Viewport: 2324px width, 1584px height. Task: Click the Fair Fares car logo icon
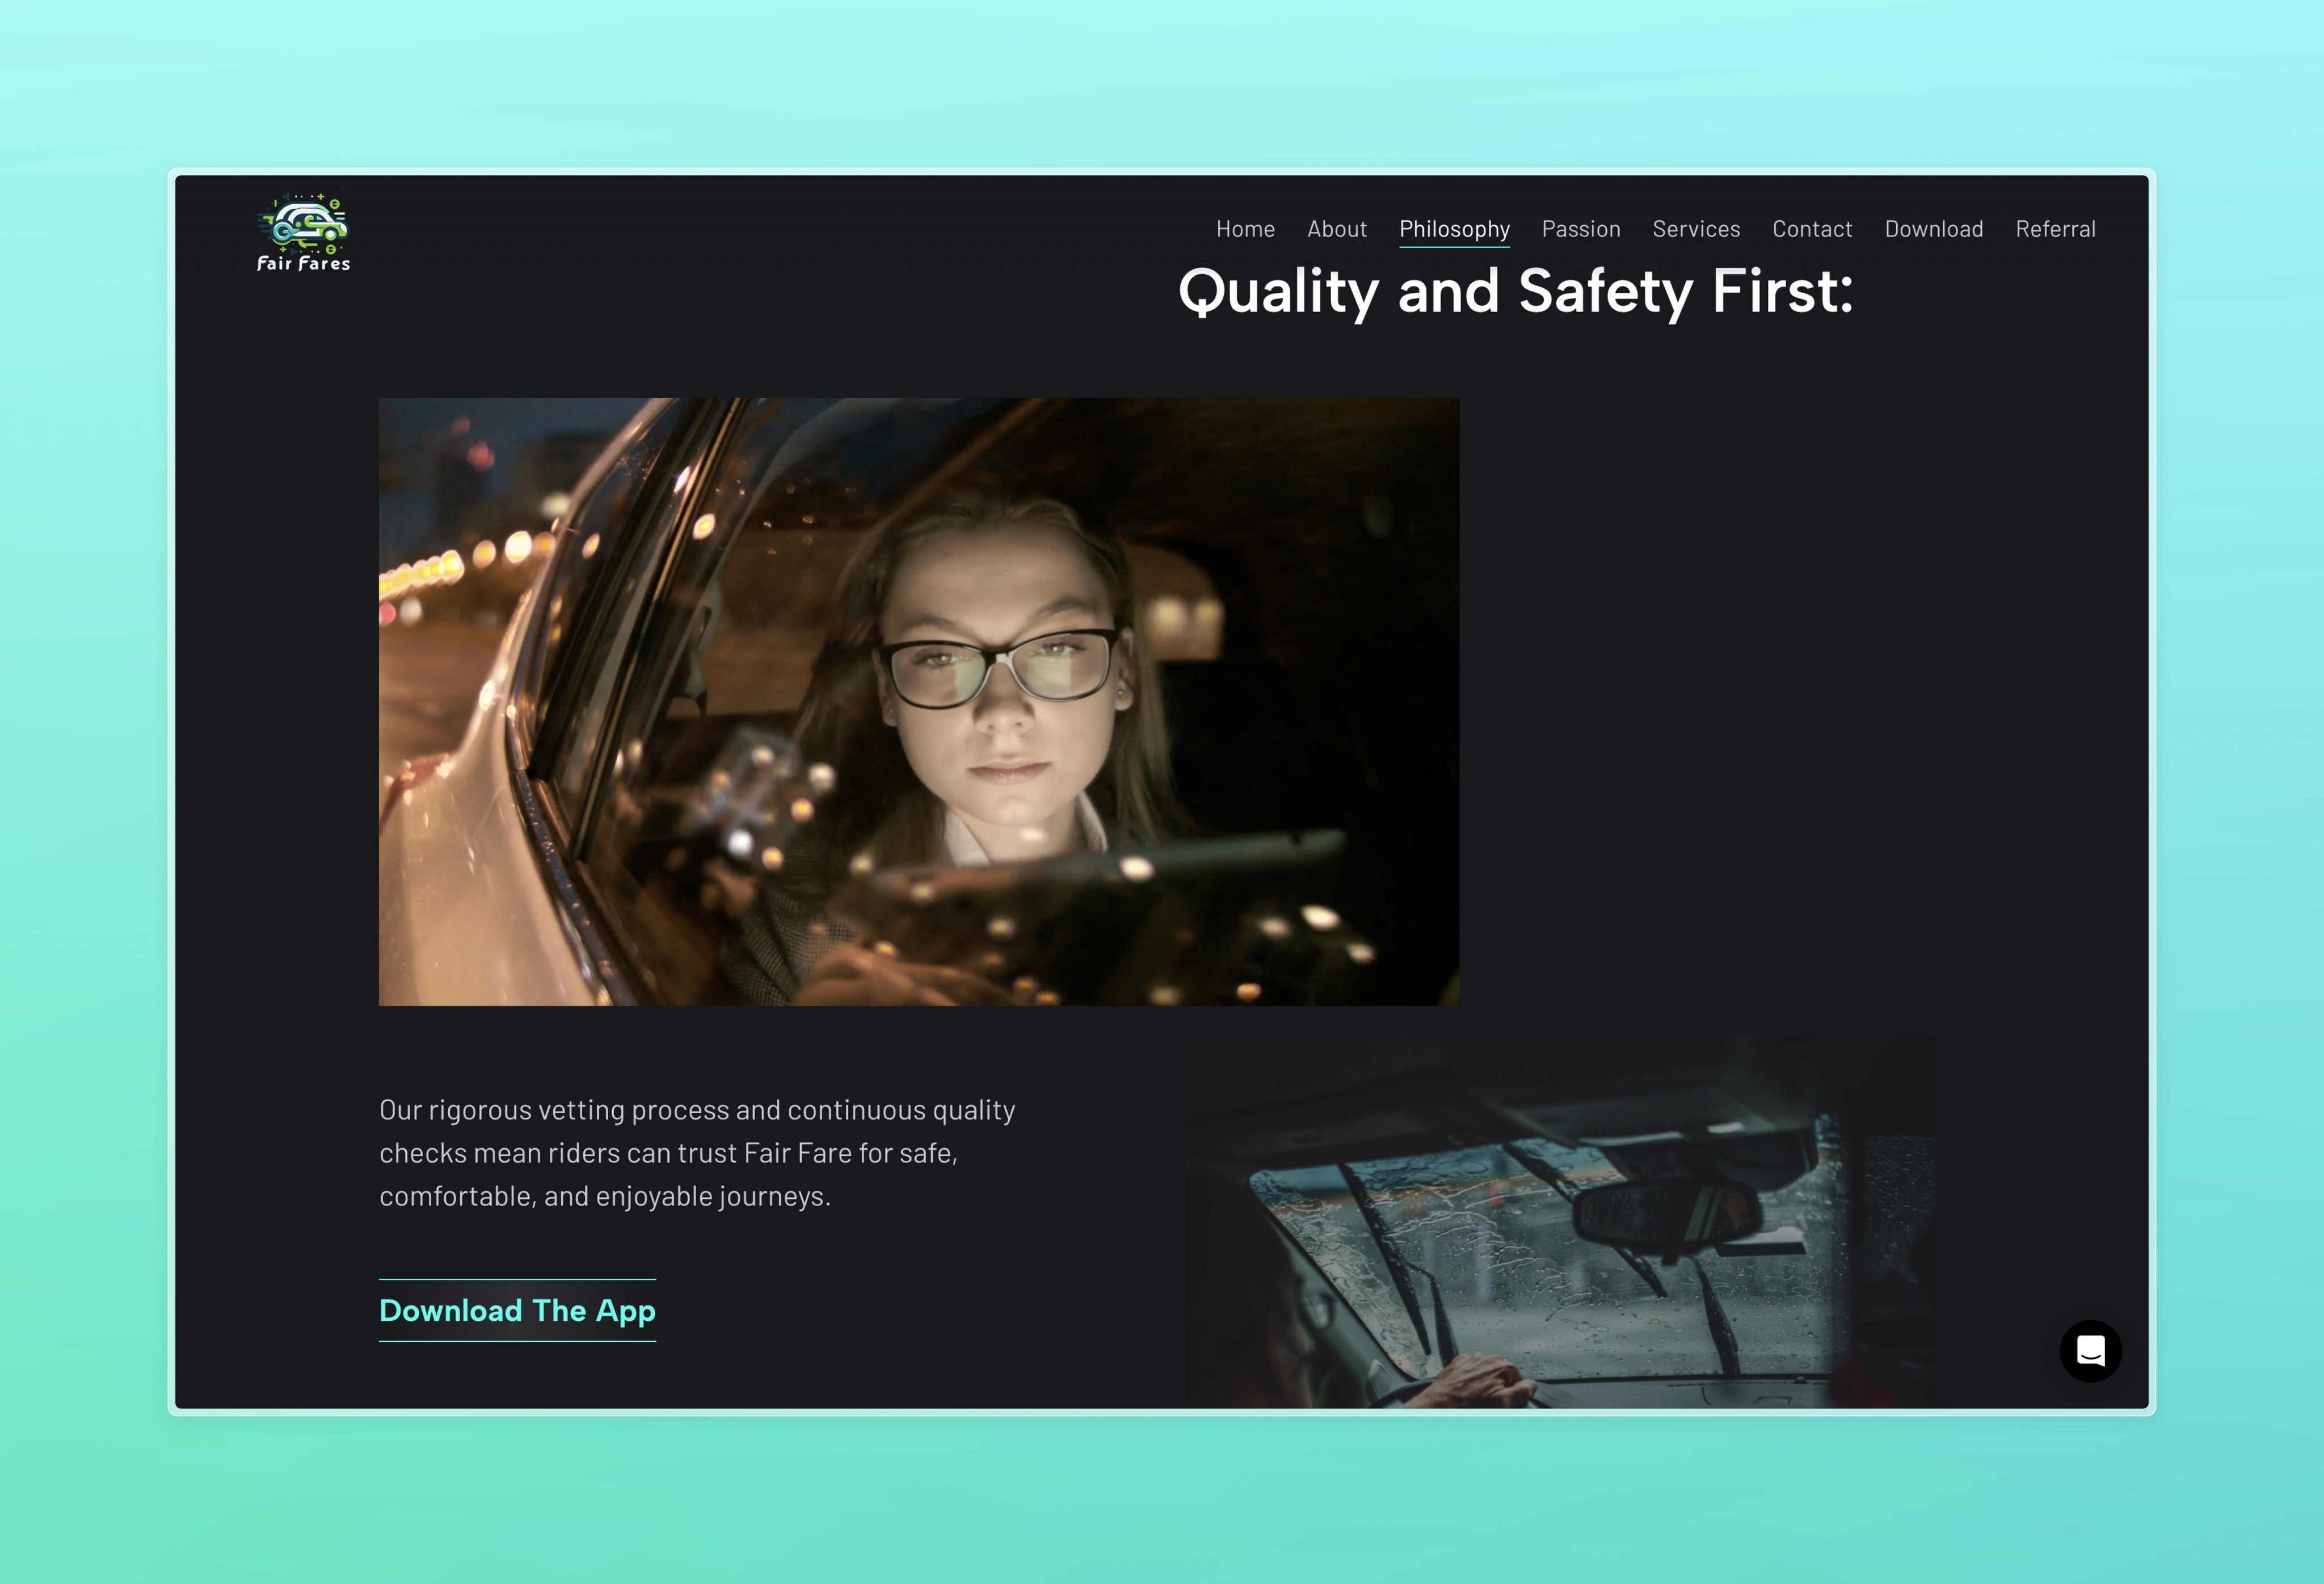tap(304, 221)
